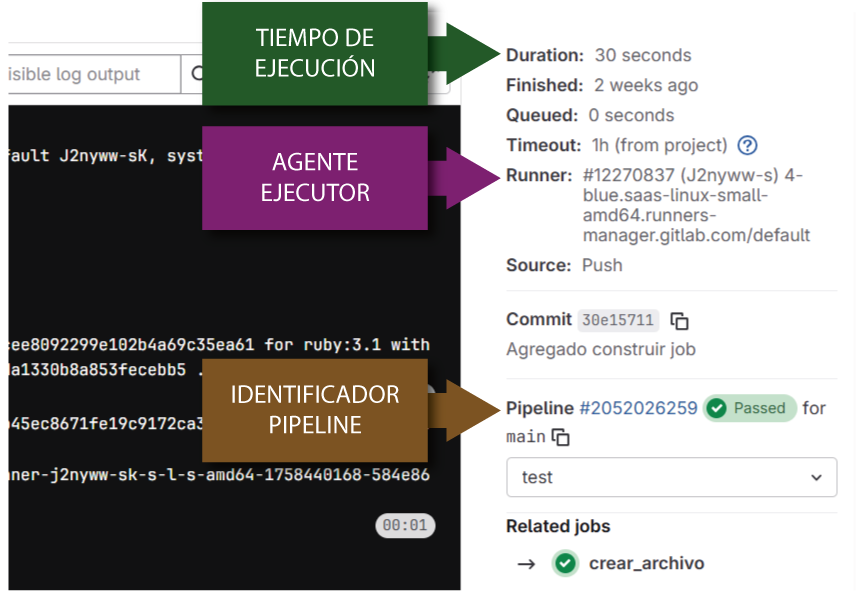
Task: Click the IDENTIFICADOR PIPELINE brown label
Action: tap(315, 409)
